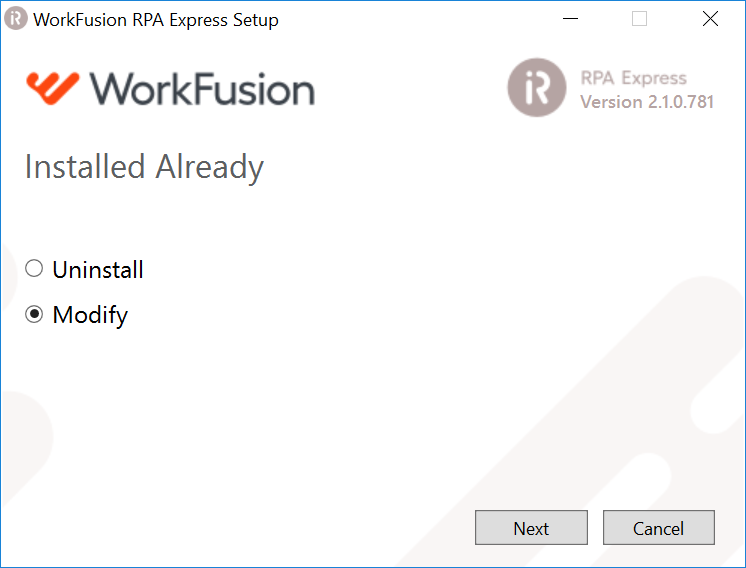This screenshot has height=568, width=746.
Task: Click the orange WorkFusion checkmark logo
Action: click(52, 88)
